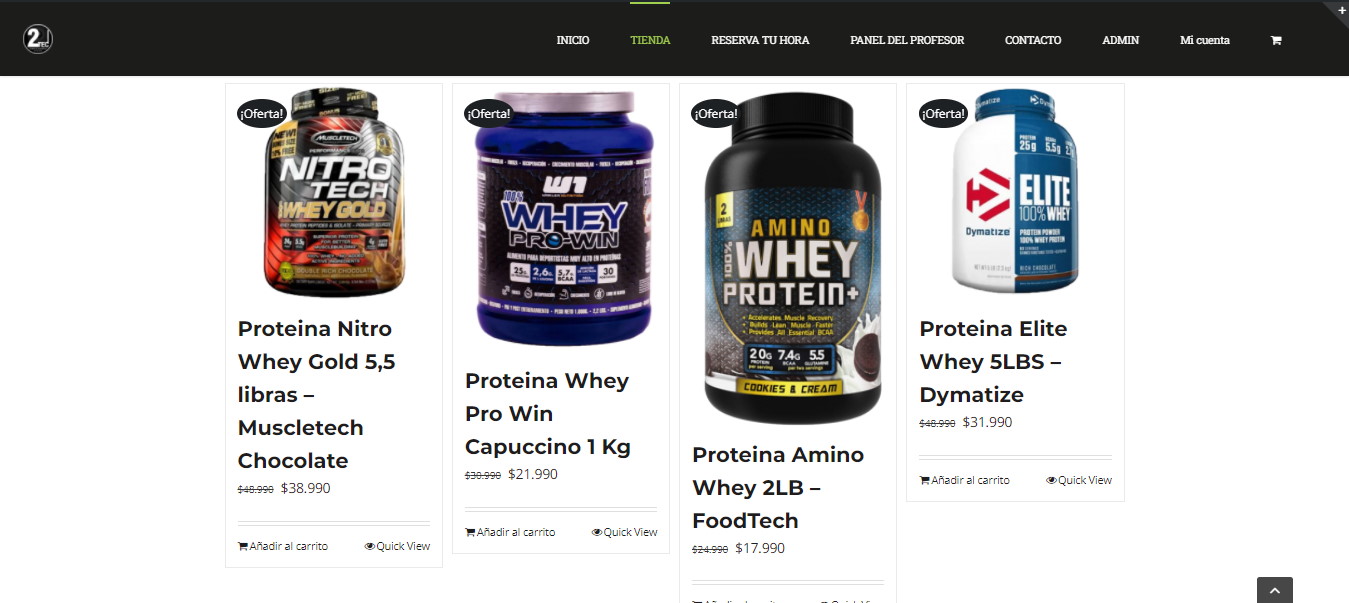1349x603 pixels.
Task: Click the back-to-top arrow button
Action: tap(1274, 590)
